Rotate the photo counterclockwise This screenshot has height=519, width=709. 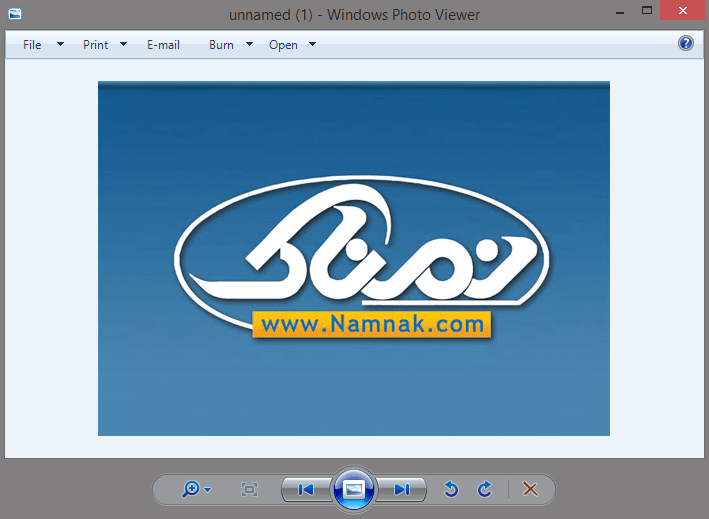(451, 489)
